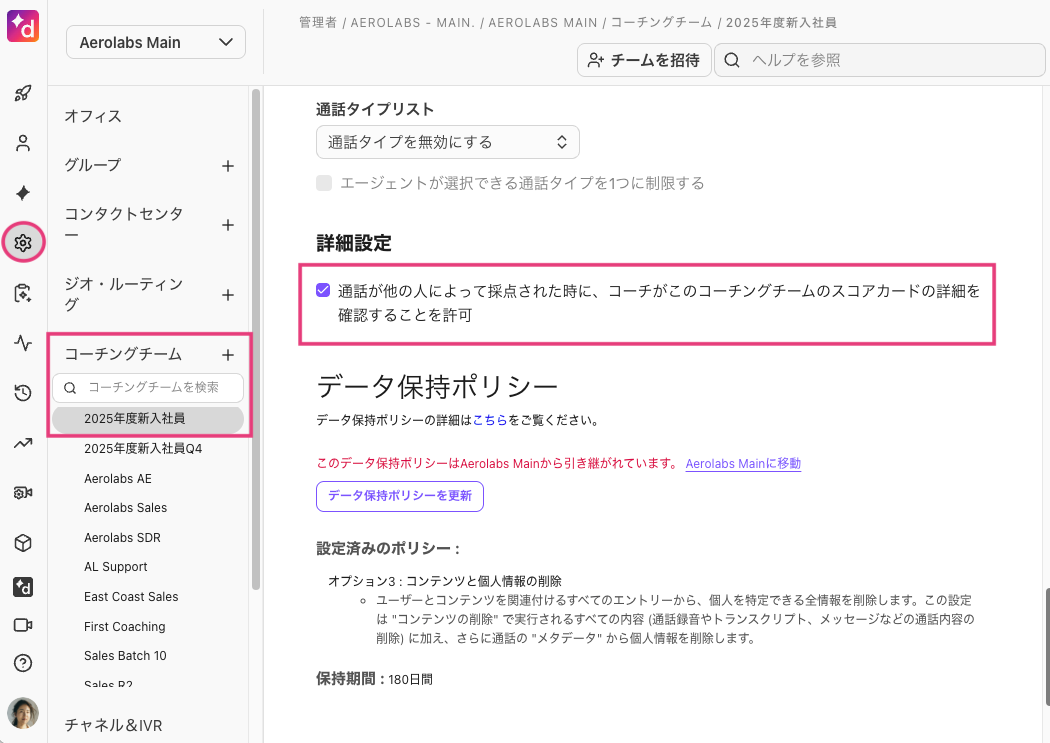Click the left navigation panel scrollbar

point(256,339)
